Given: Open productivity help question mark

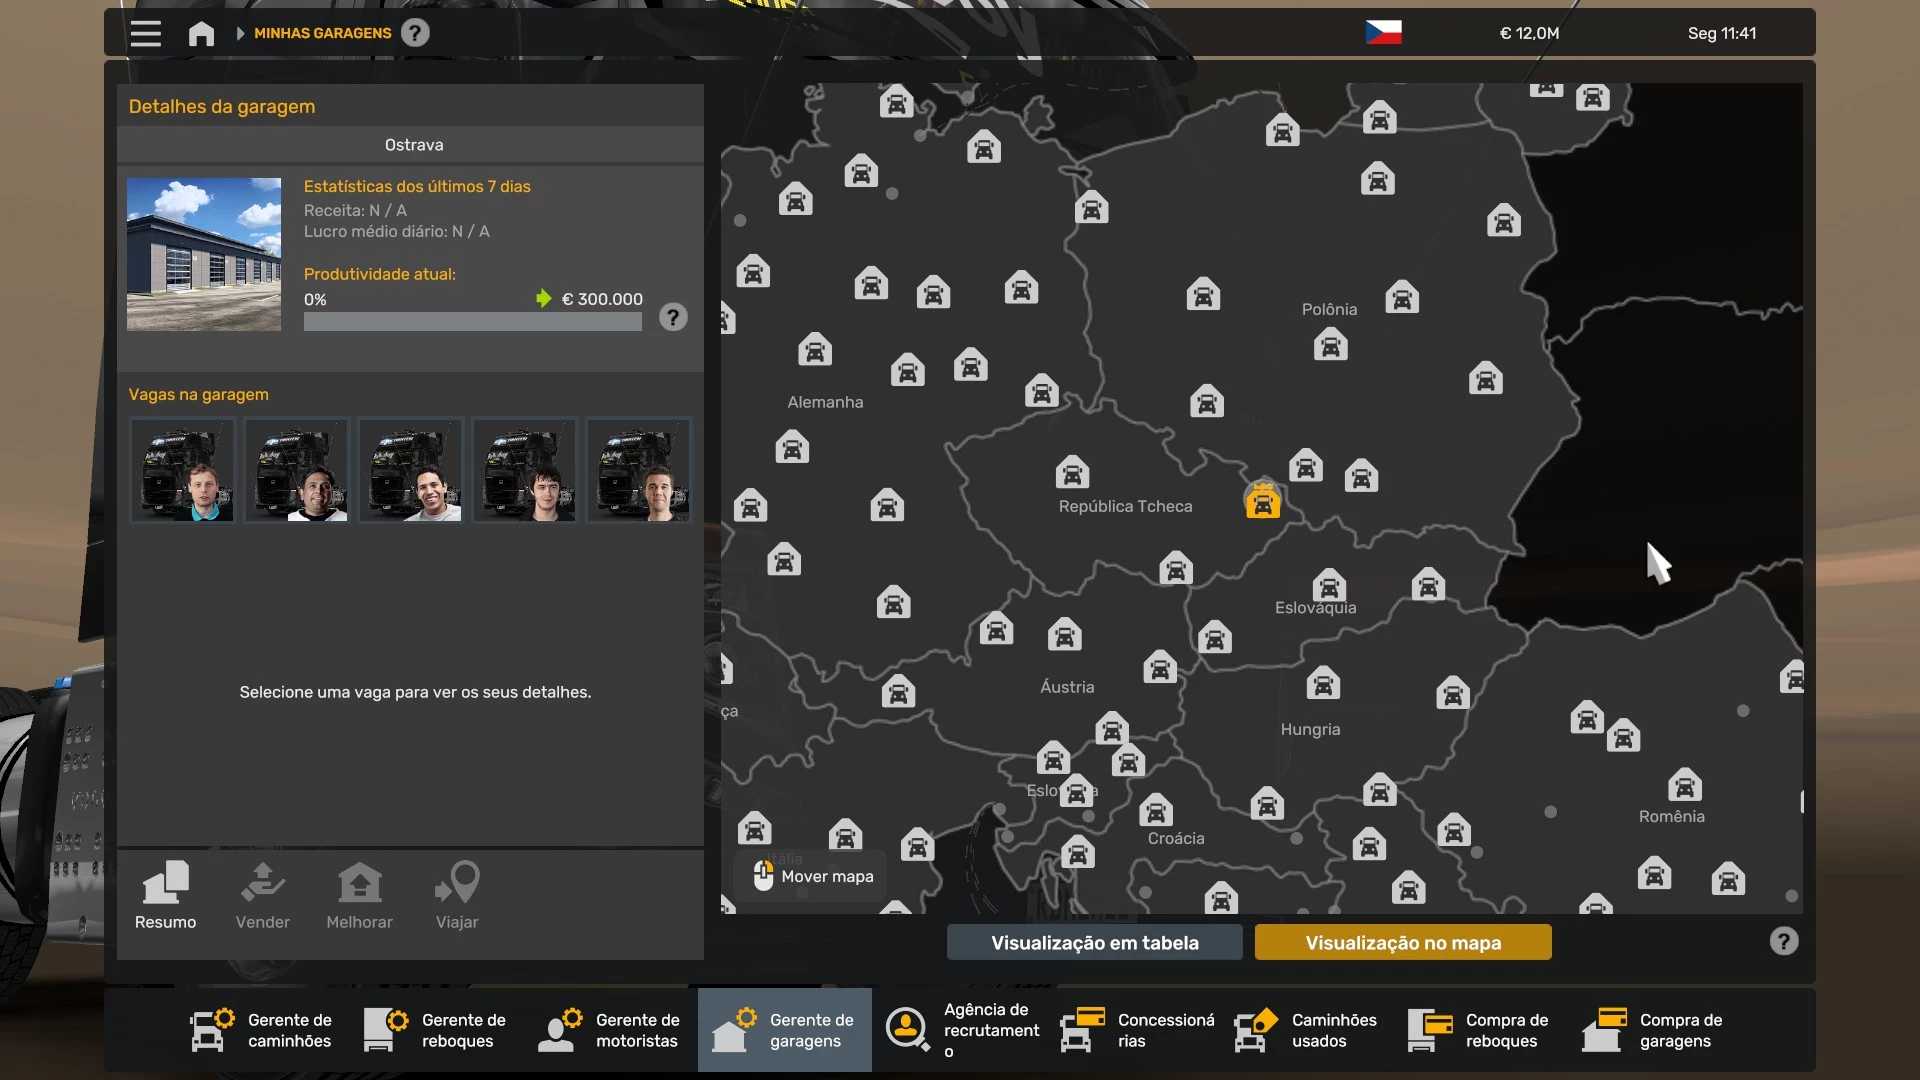Looking at the screenshot, I should click(673, 318).
